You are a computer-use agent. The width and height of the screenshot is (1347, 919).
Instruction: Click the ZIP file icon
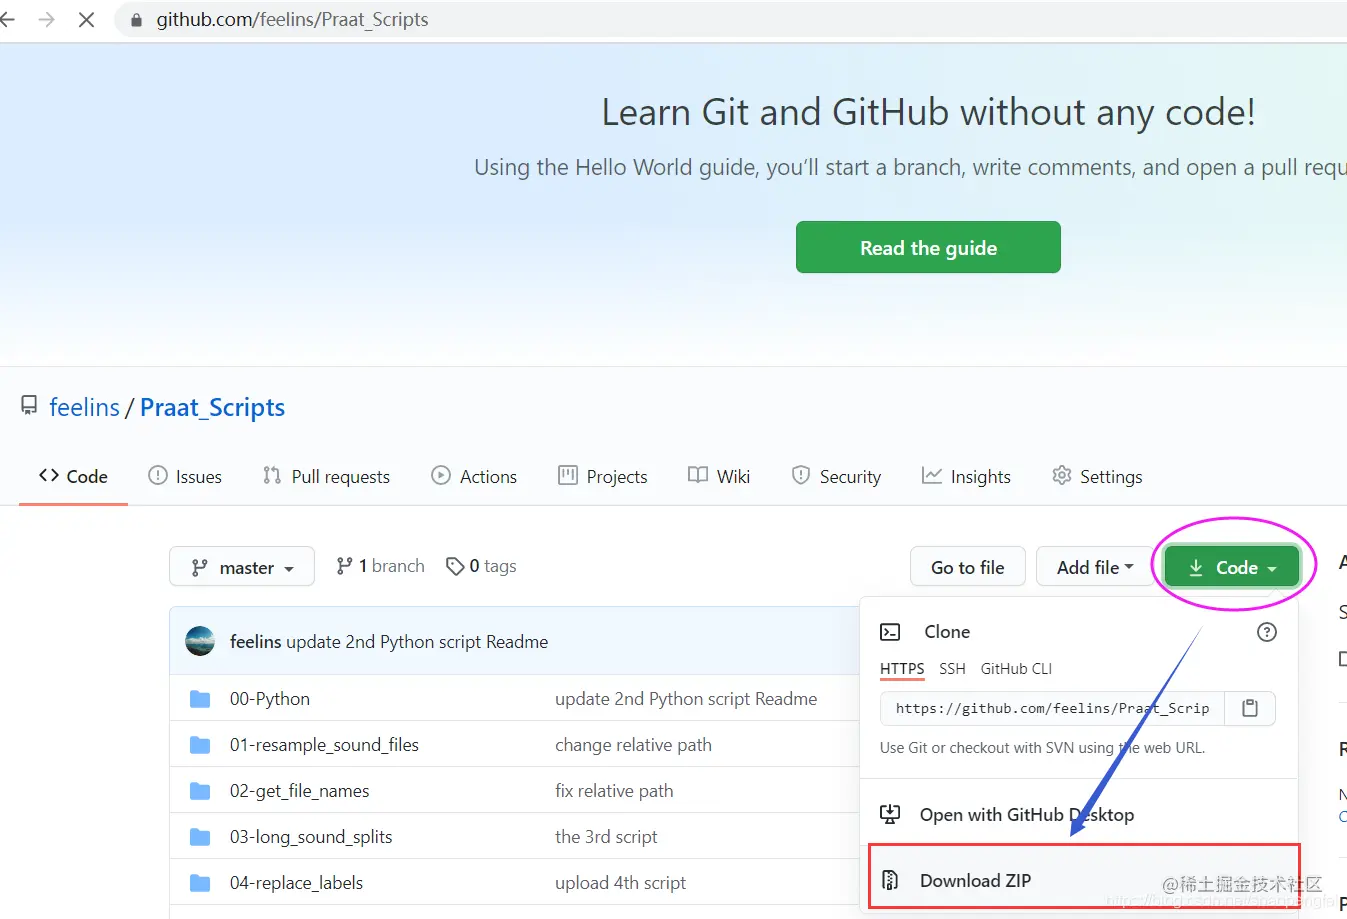tap(890, 880)
